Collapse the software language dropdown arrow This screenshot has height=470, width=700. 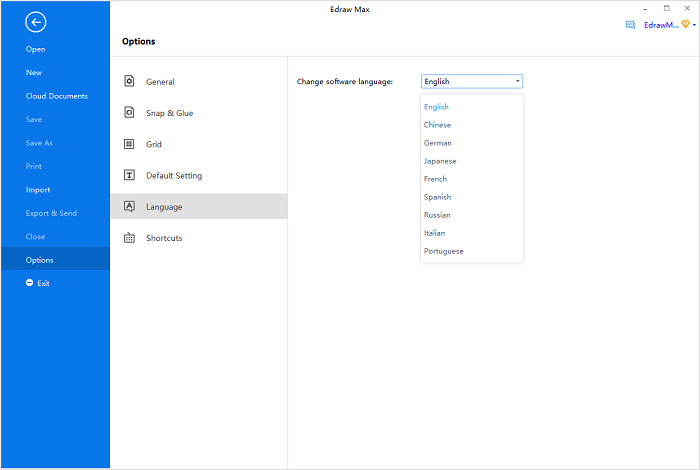pos(517,81)
